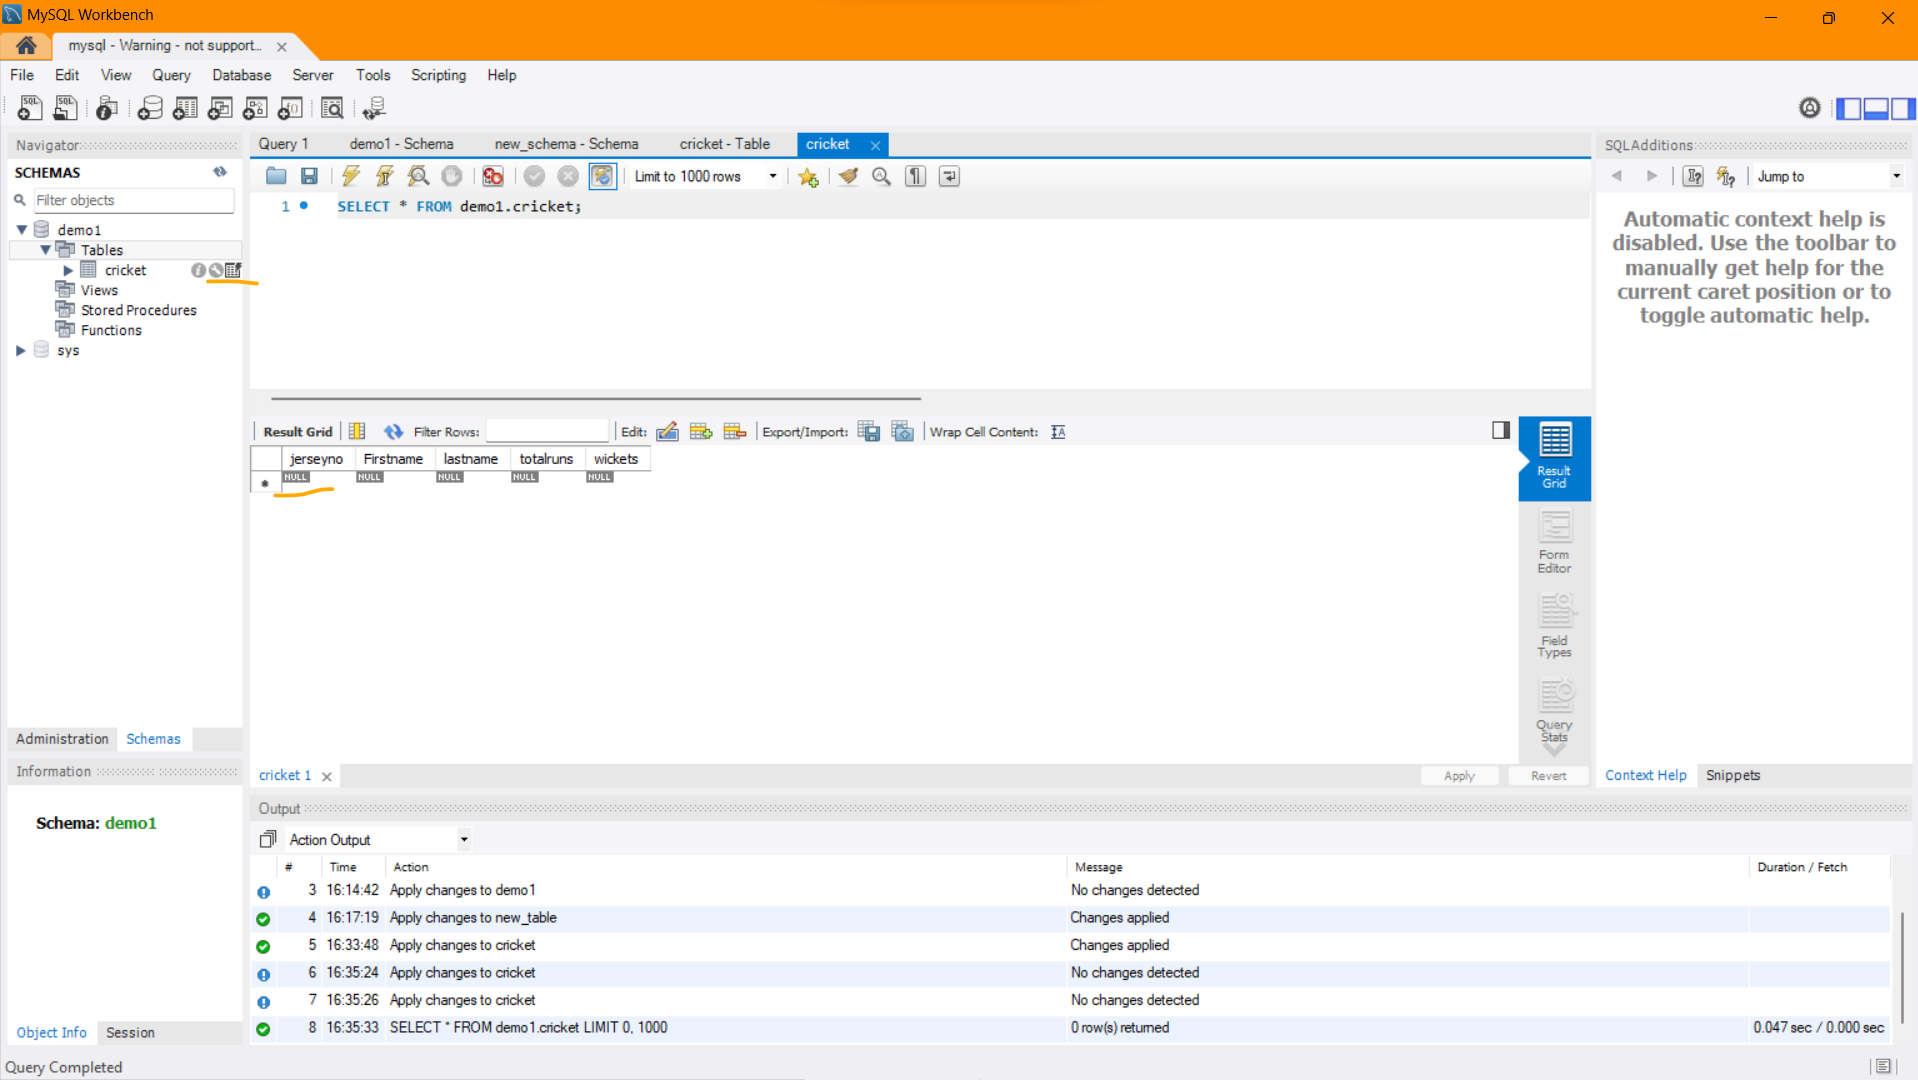The height and width of the screenshot is (1080, 1918).
Task: Save snippet star icon
Action: [x=808, y=177]
